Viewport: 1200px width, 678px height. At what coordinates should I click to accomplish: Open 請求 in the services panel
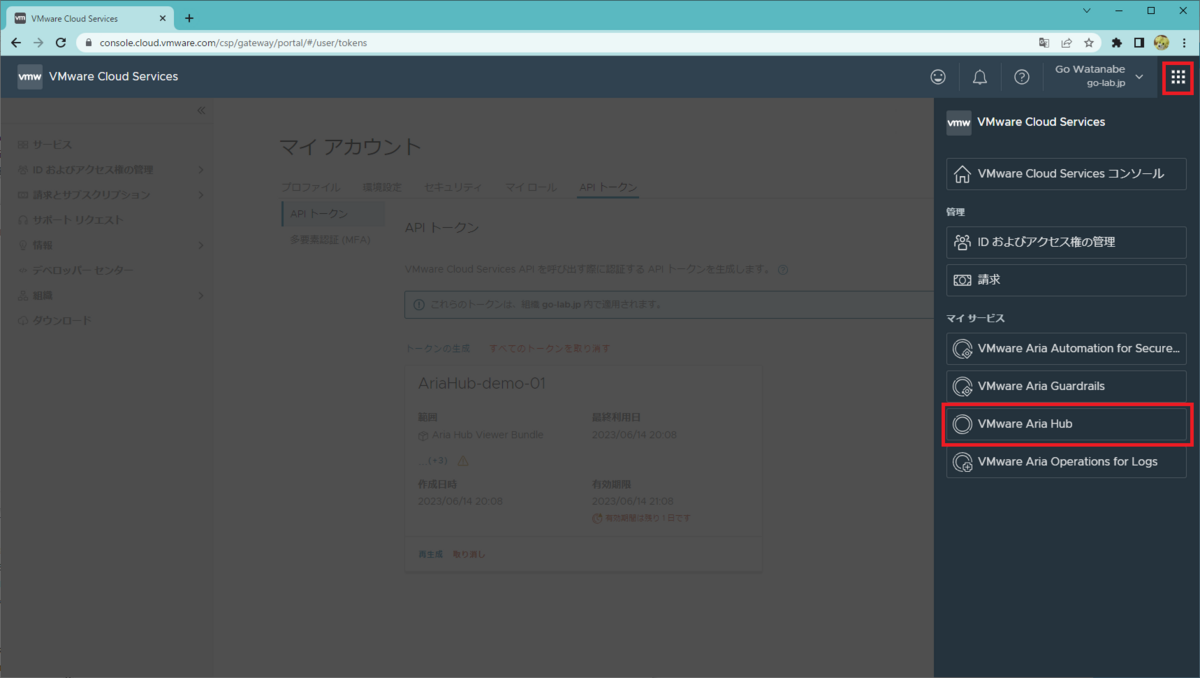coord(1066,280)
